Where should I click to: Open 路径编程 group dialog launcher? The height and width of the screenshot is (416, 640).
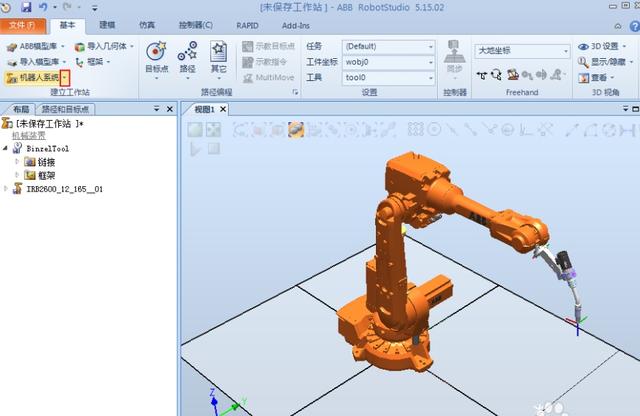pyautogui.click(x=295, y=93)
